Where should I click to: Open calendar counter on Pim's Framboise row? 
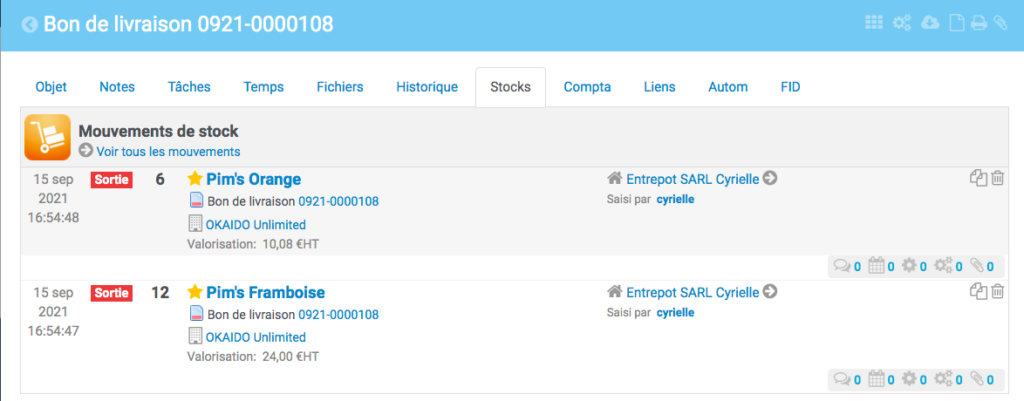(x=882, y=379)
